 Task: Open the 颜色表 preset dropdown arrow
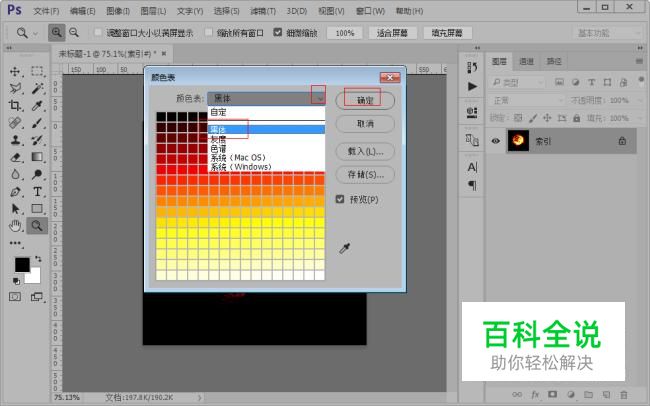[x=320, y=99]
